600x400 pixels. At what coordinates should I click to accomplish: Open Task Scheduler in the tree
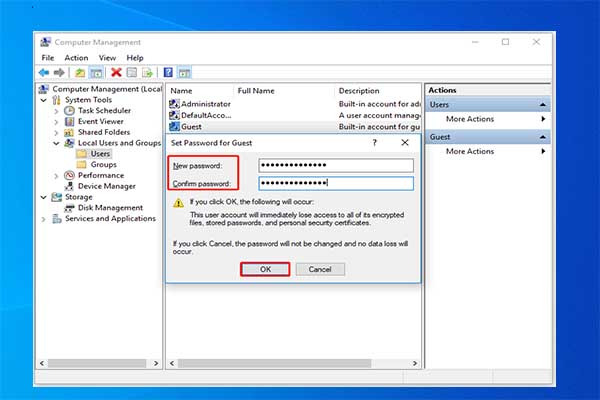pyautogui.click(x=105, y=110)
